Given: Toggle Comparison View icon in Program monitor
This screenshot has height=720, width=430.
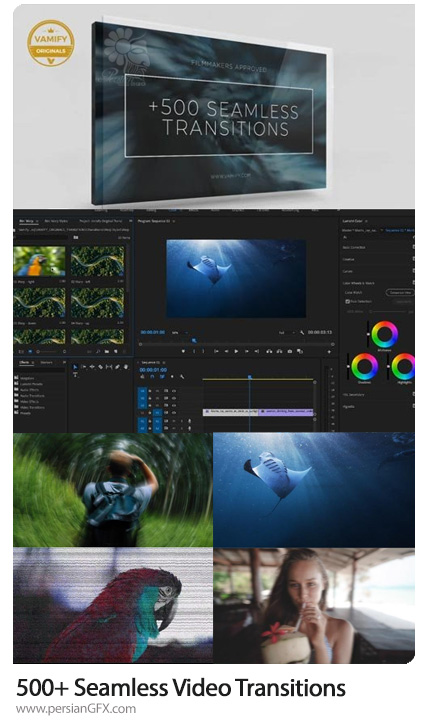Looking at the screenshot, I should tap(300, 351).
